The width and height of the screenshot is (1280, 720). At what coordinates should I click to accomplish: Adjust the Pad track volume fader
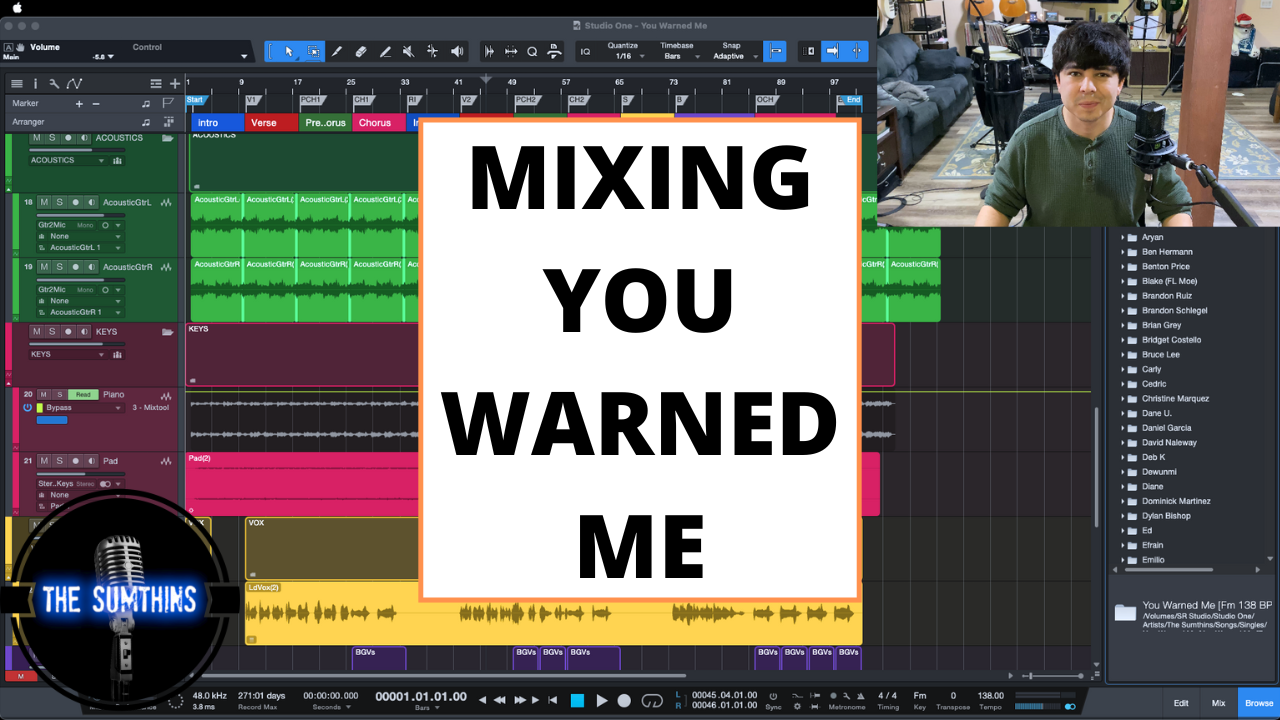pyautogui.click(x=82, y=473)
